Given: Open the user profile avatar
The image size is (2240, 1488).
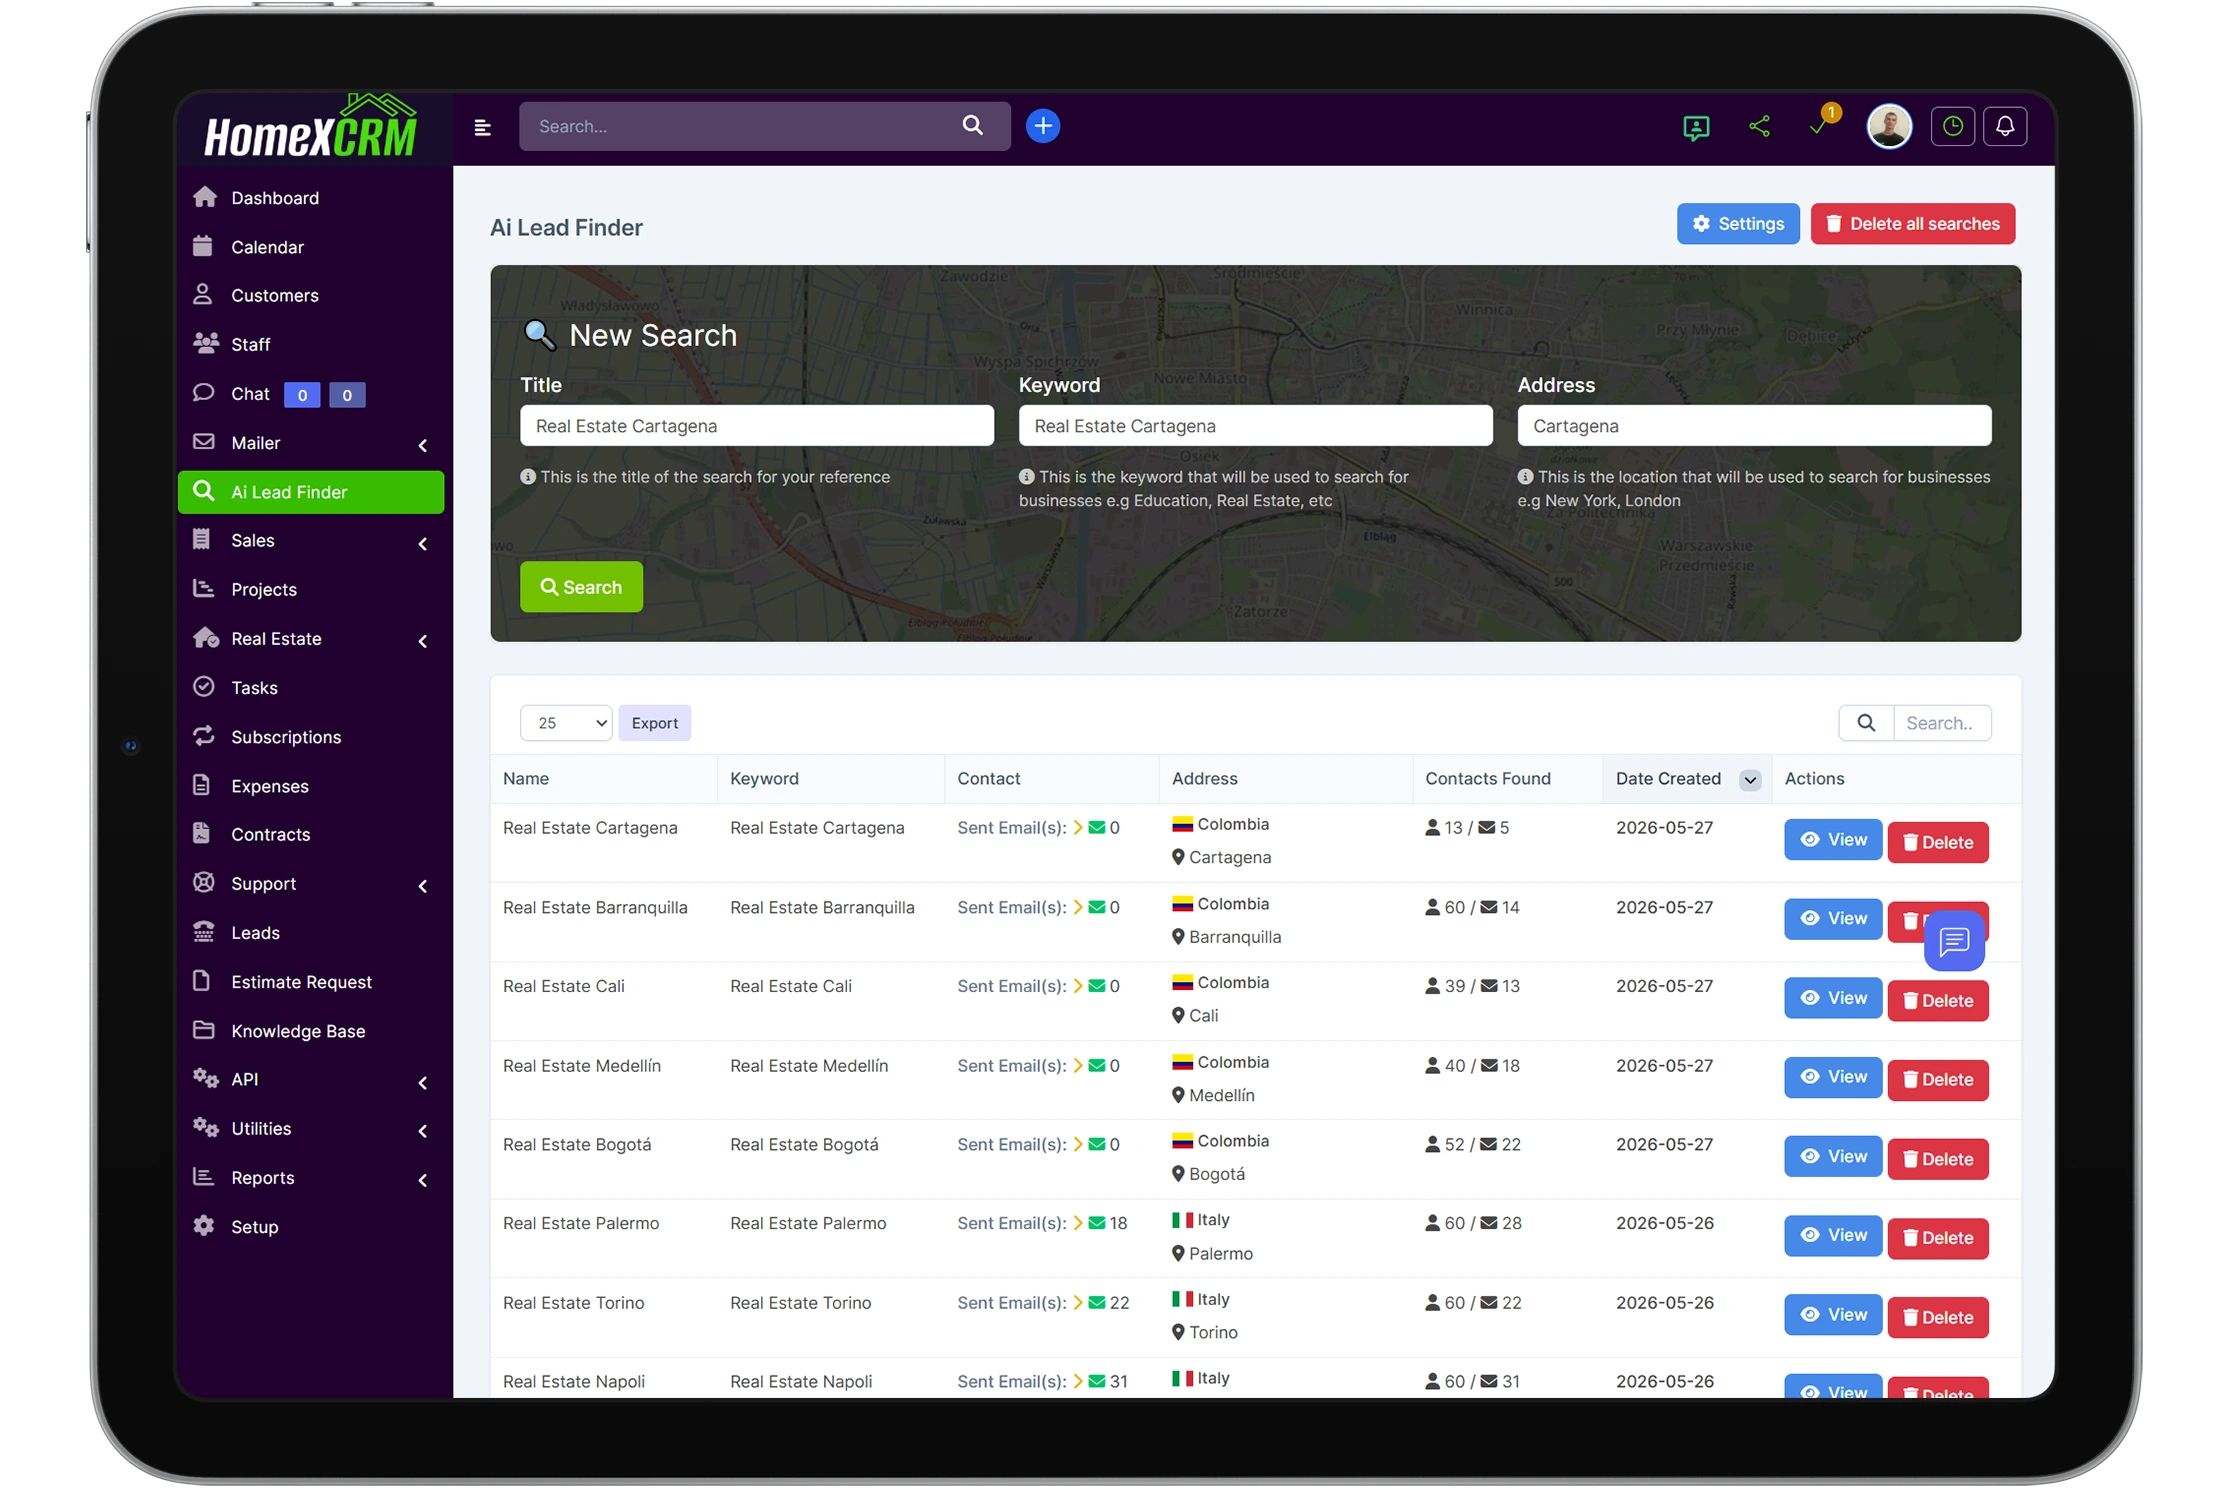Looking at the screenshot, I should 1889,127.
